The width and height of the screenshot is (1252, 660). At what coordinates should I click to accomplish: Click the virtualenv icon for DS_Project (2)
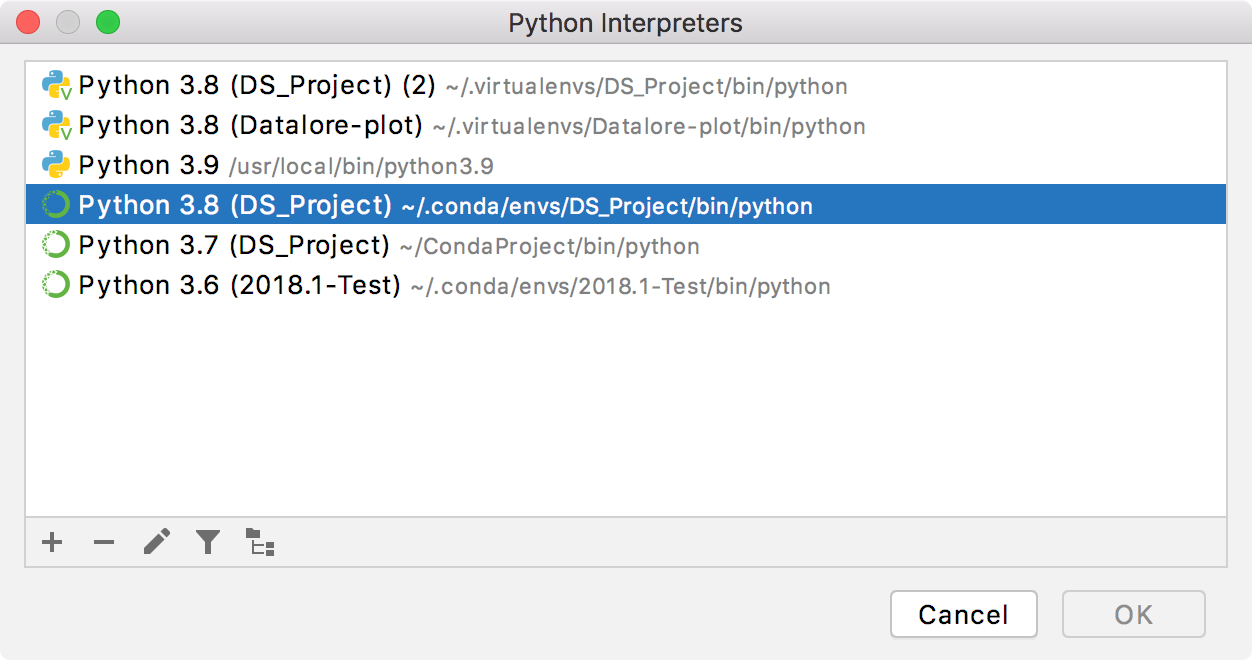tap(57, 86)
